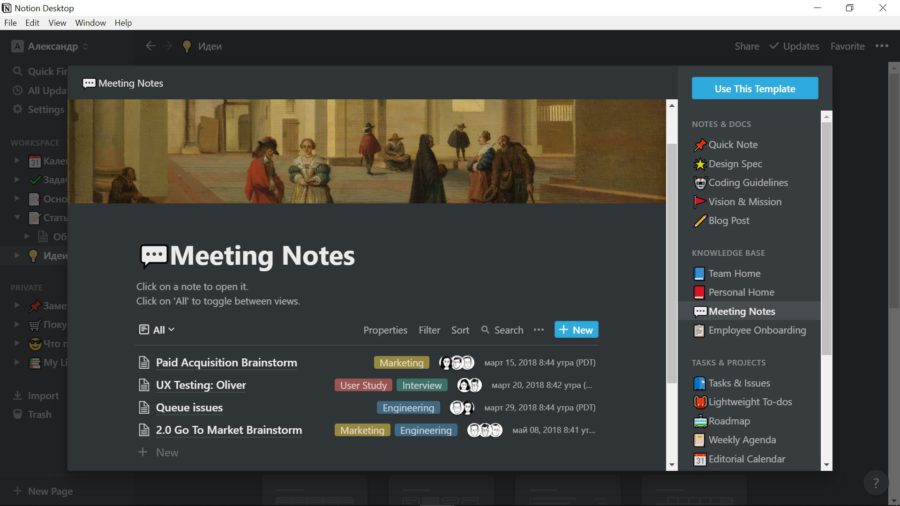Expand the checkmark tasks page in sidebar

pyautogui.click(x=17, y=180)
